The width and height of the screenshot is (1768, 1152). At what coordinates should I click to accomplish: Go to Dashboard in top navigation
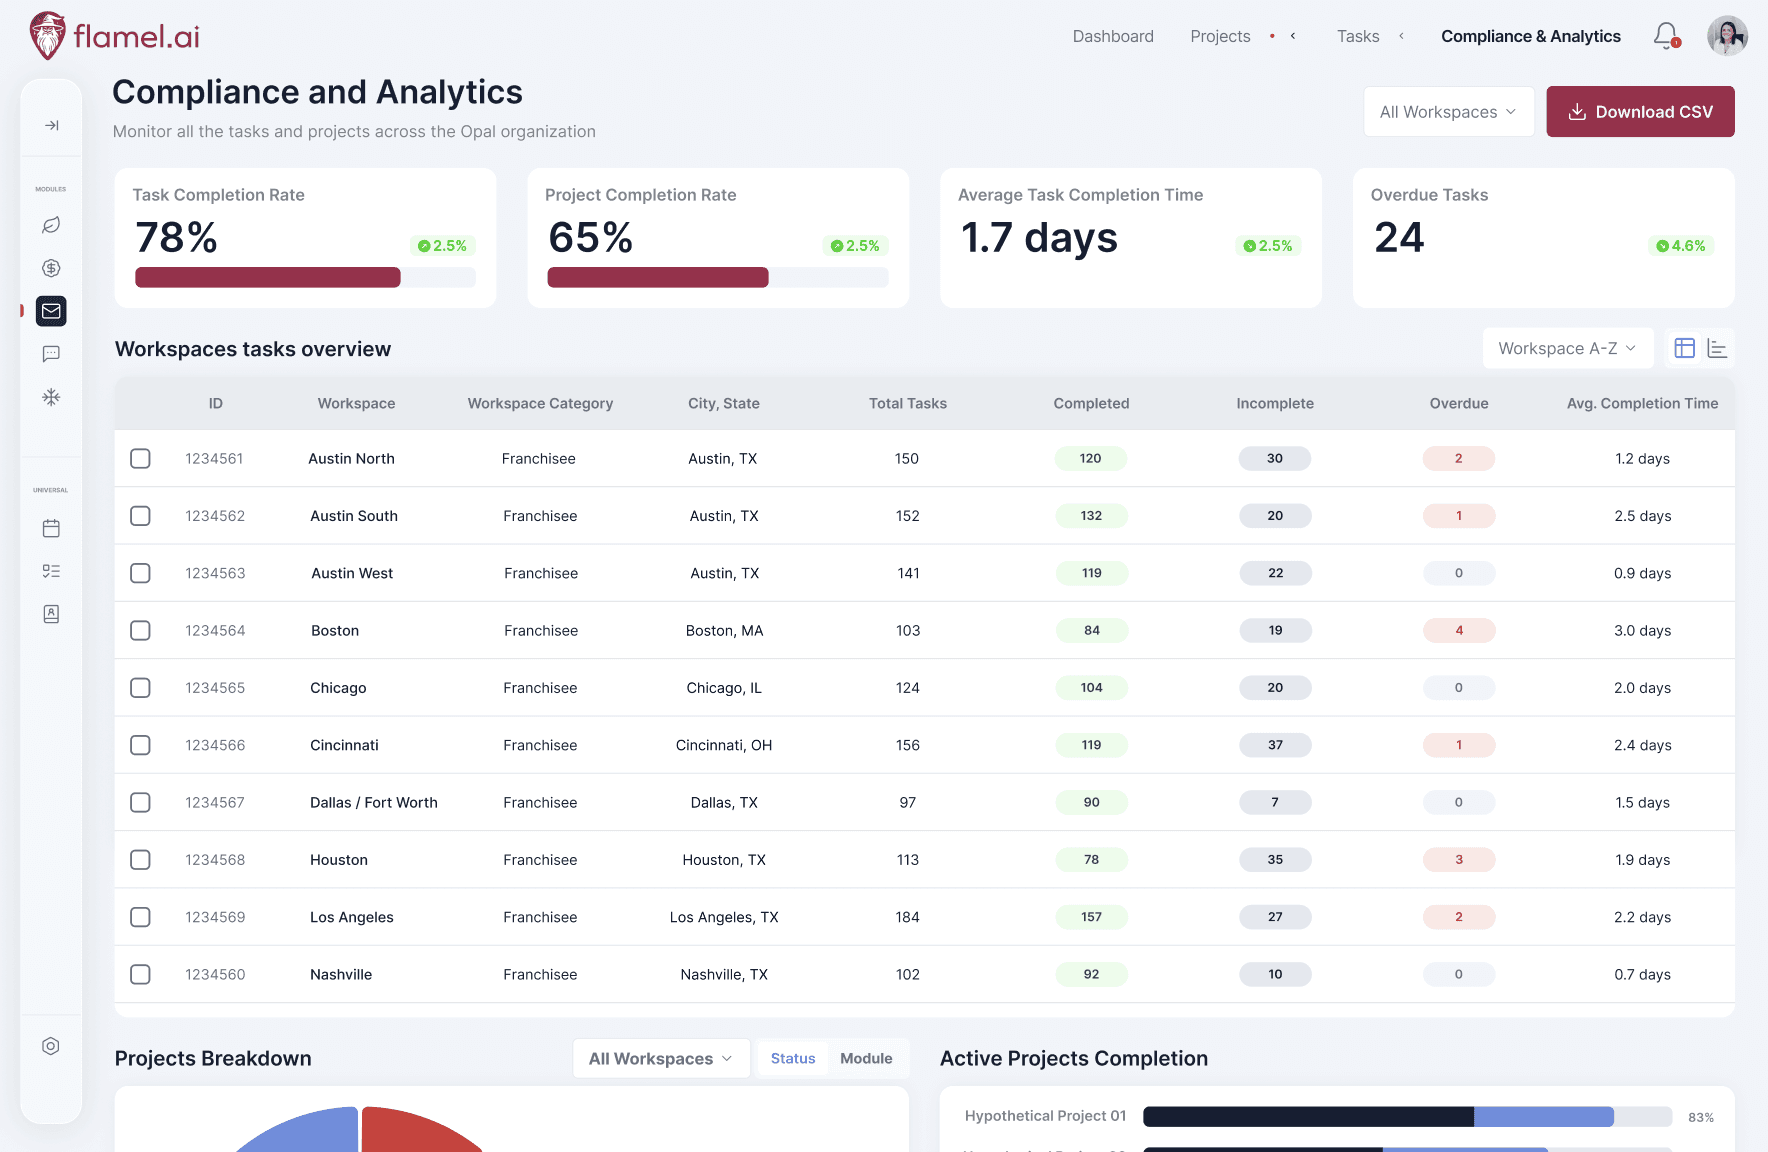click(x=1113, y=36)
